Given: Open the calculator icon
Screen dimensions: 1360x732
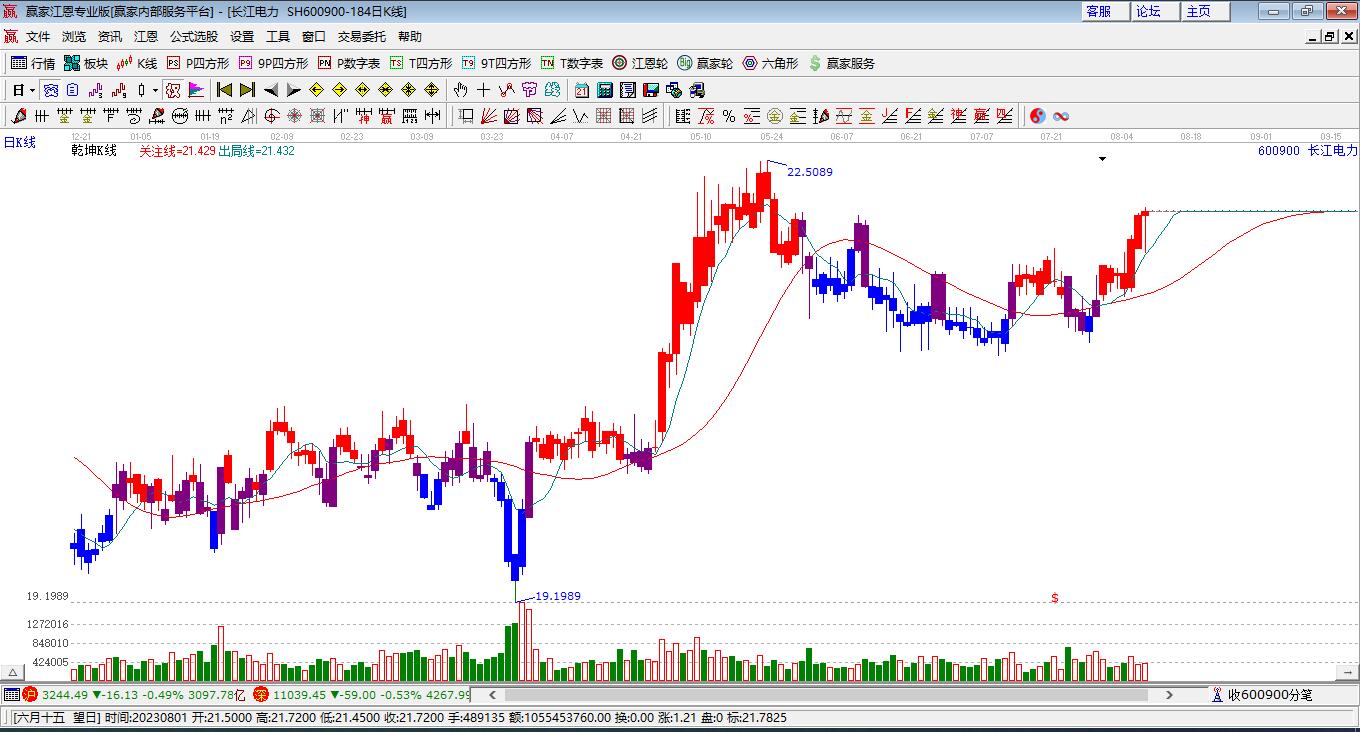Looking at the screenshot, I should point(605,90).
